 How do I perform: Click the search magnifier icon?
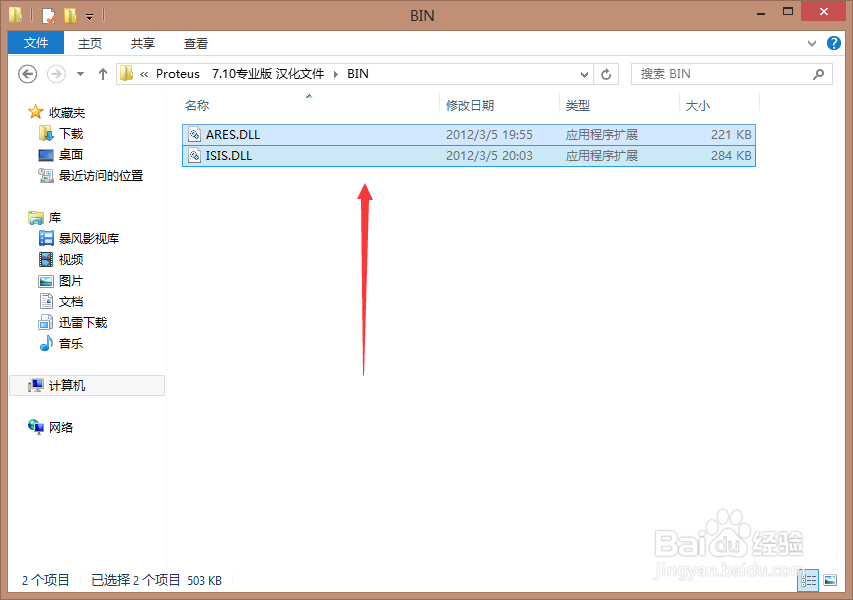click(818, 74)
